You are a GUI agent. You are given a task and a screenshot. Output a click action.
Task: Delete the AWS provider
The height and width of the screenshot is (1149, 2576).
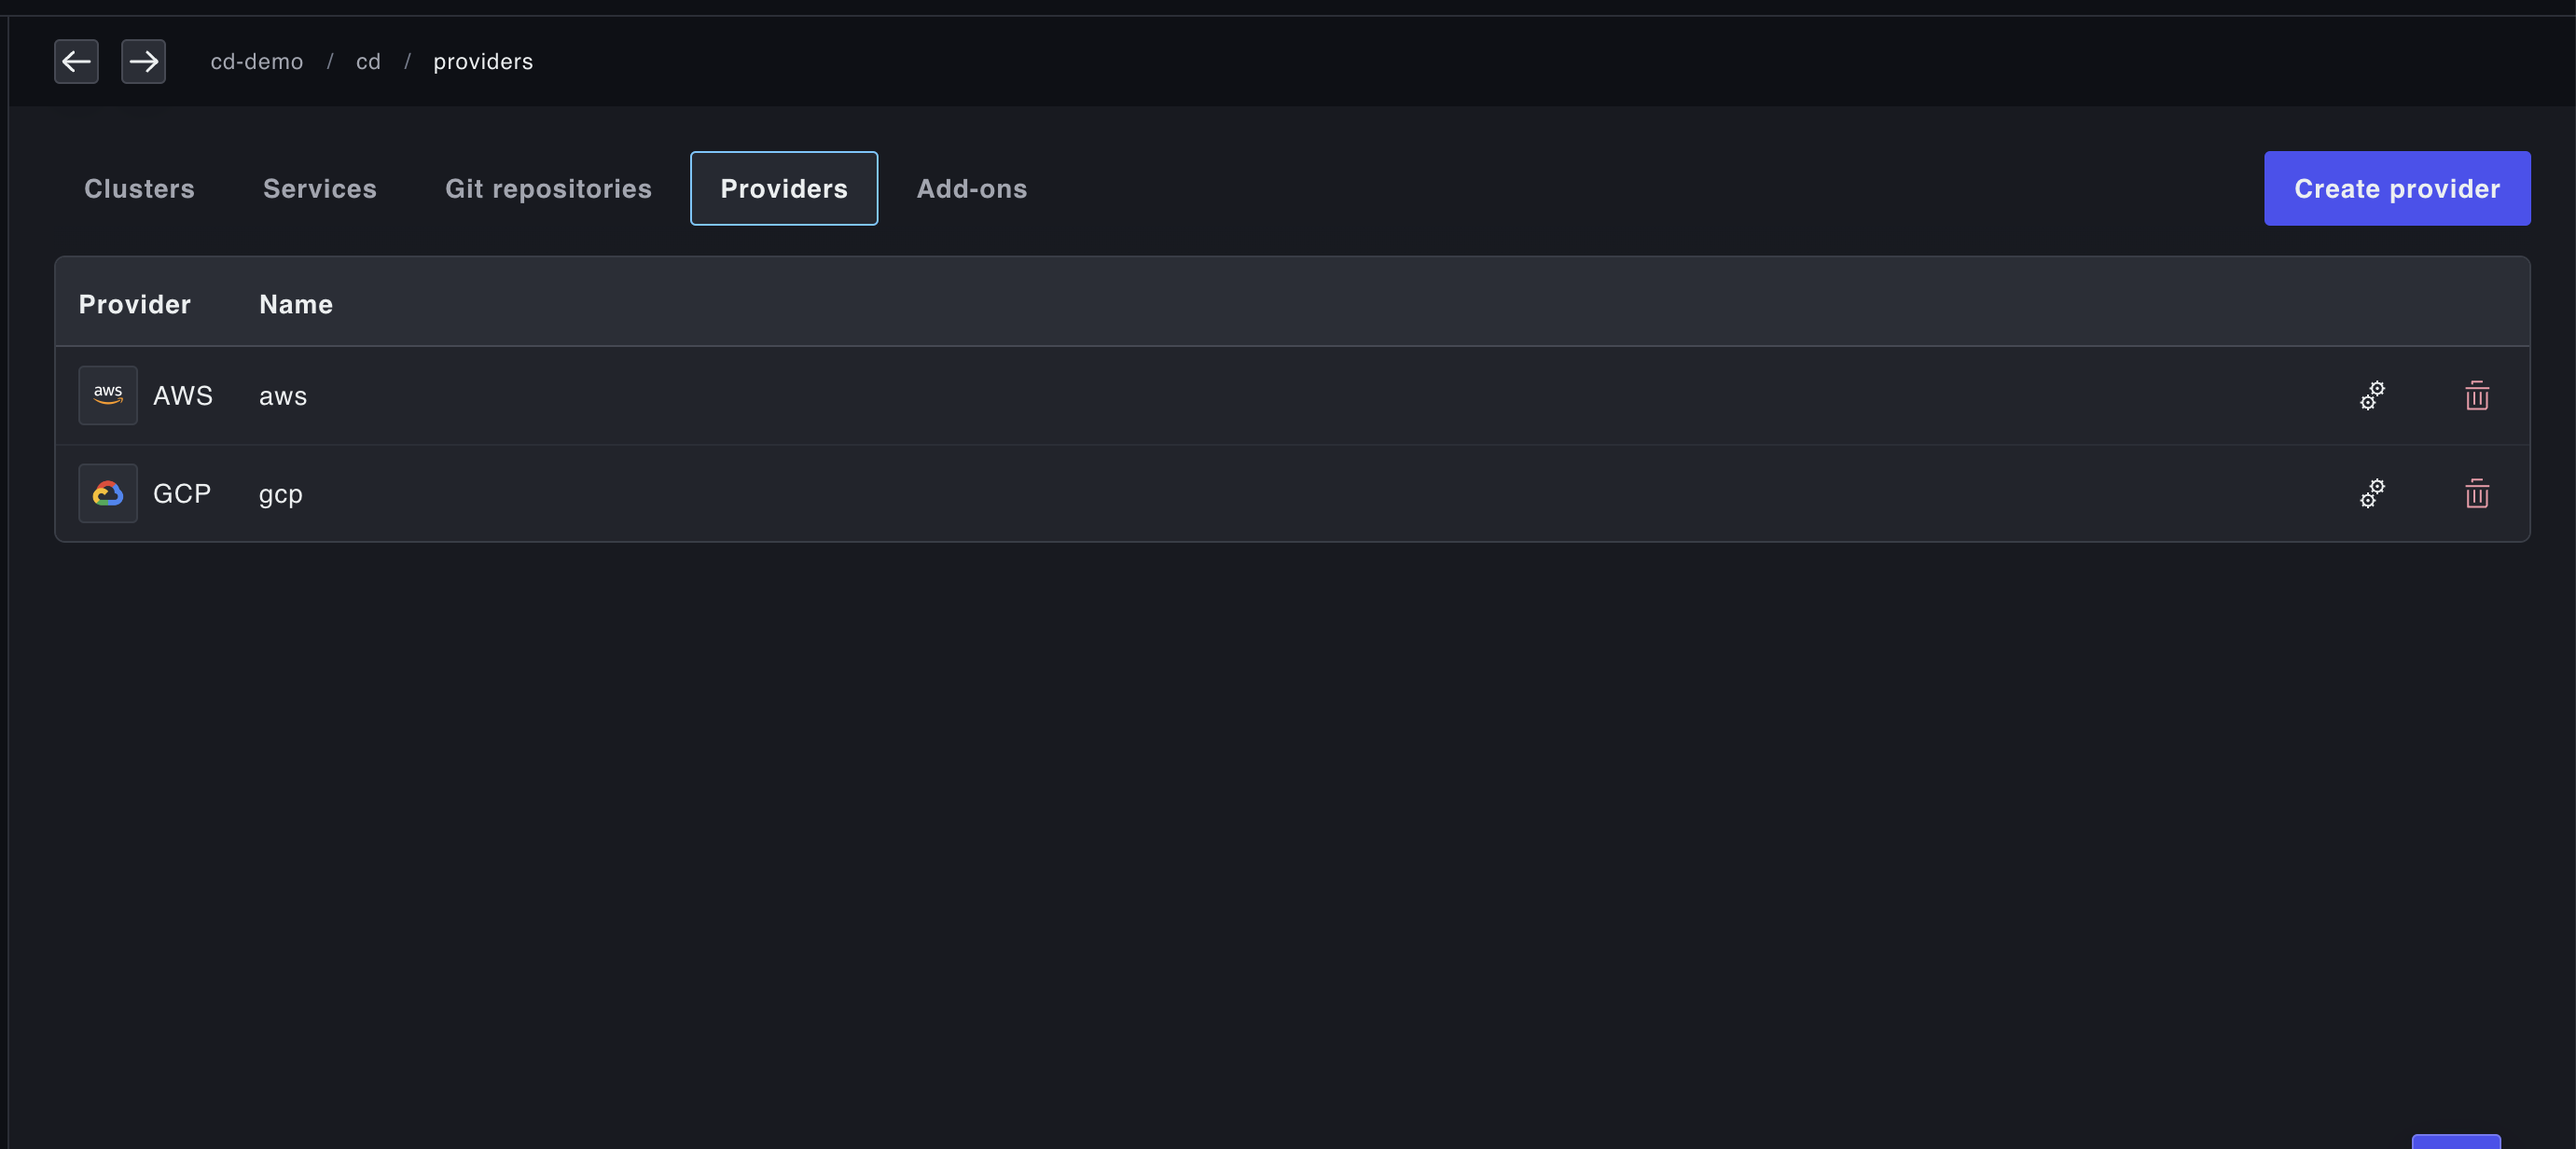pyautogui.click(x=2476, y=396)
